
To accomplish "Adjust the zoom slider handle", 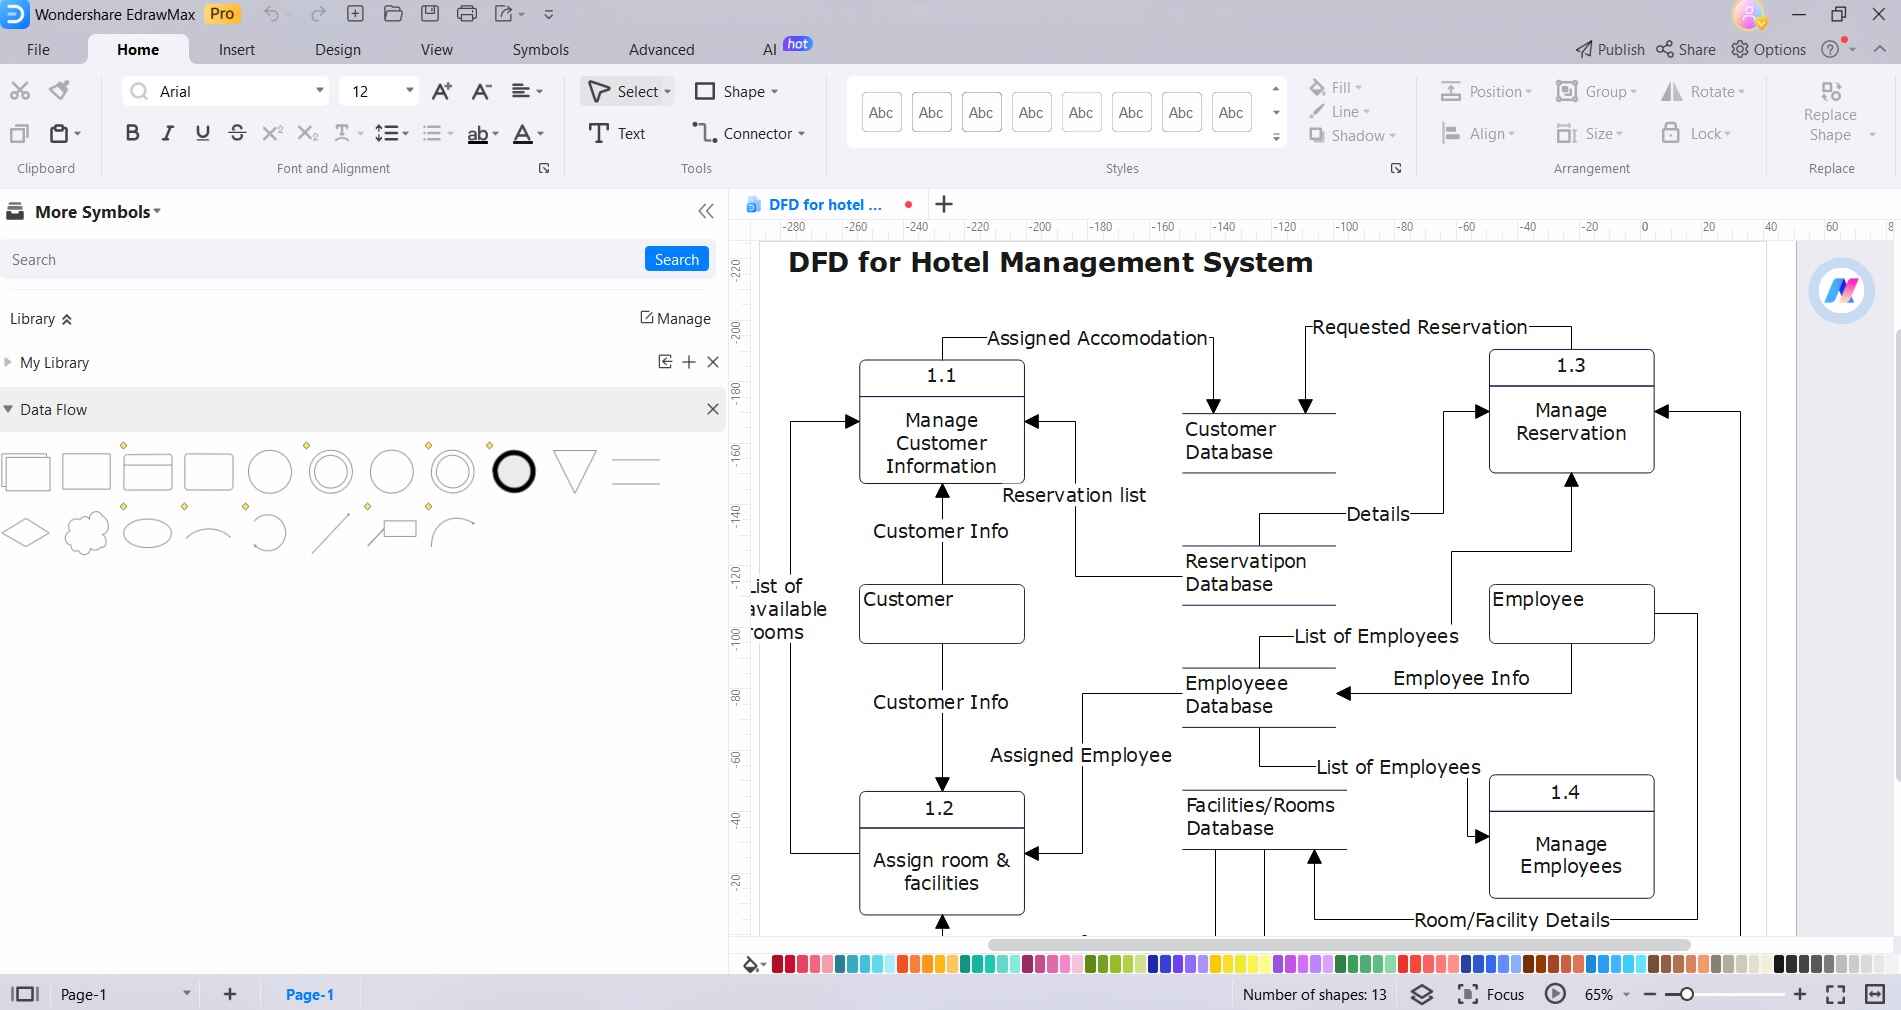I will pyautogui.click(x=1686, y=994).
